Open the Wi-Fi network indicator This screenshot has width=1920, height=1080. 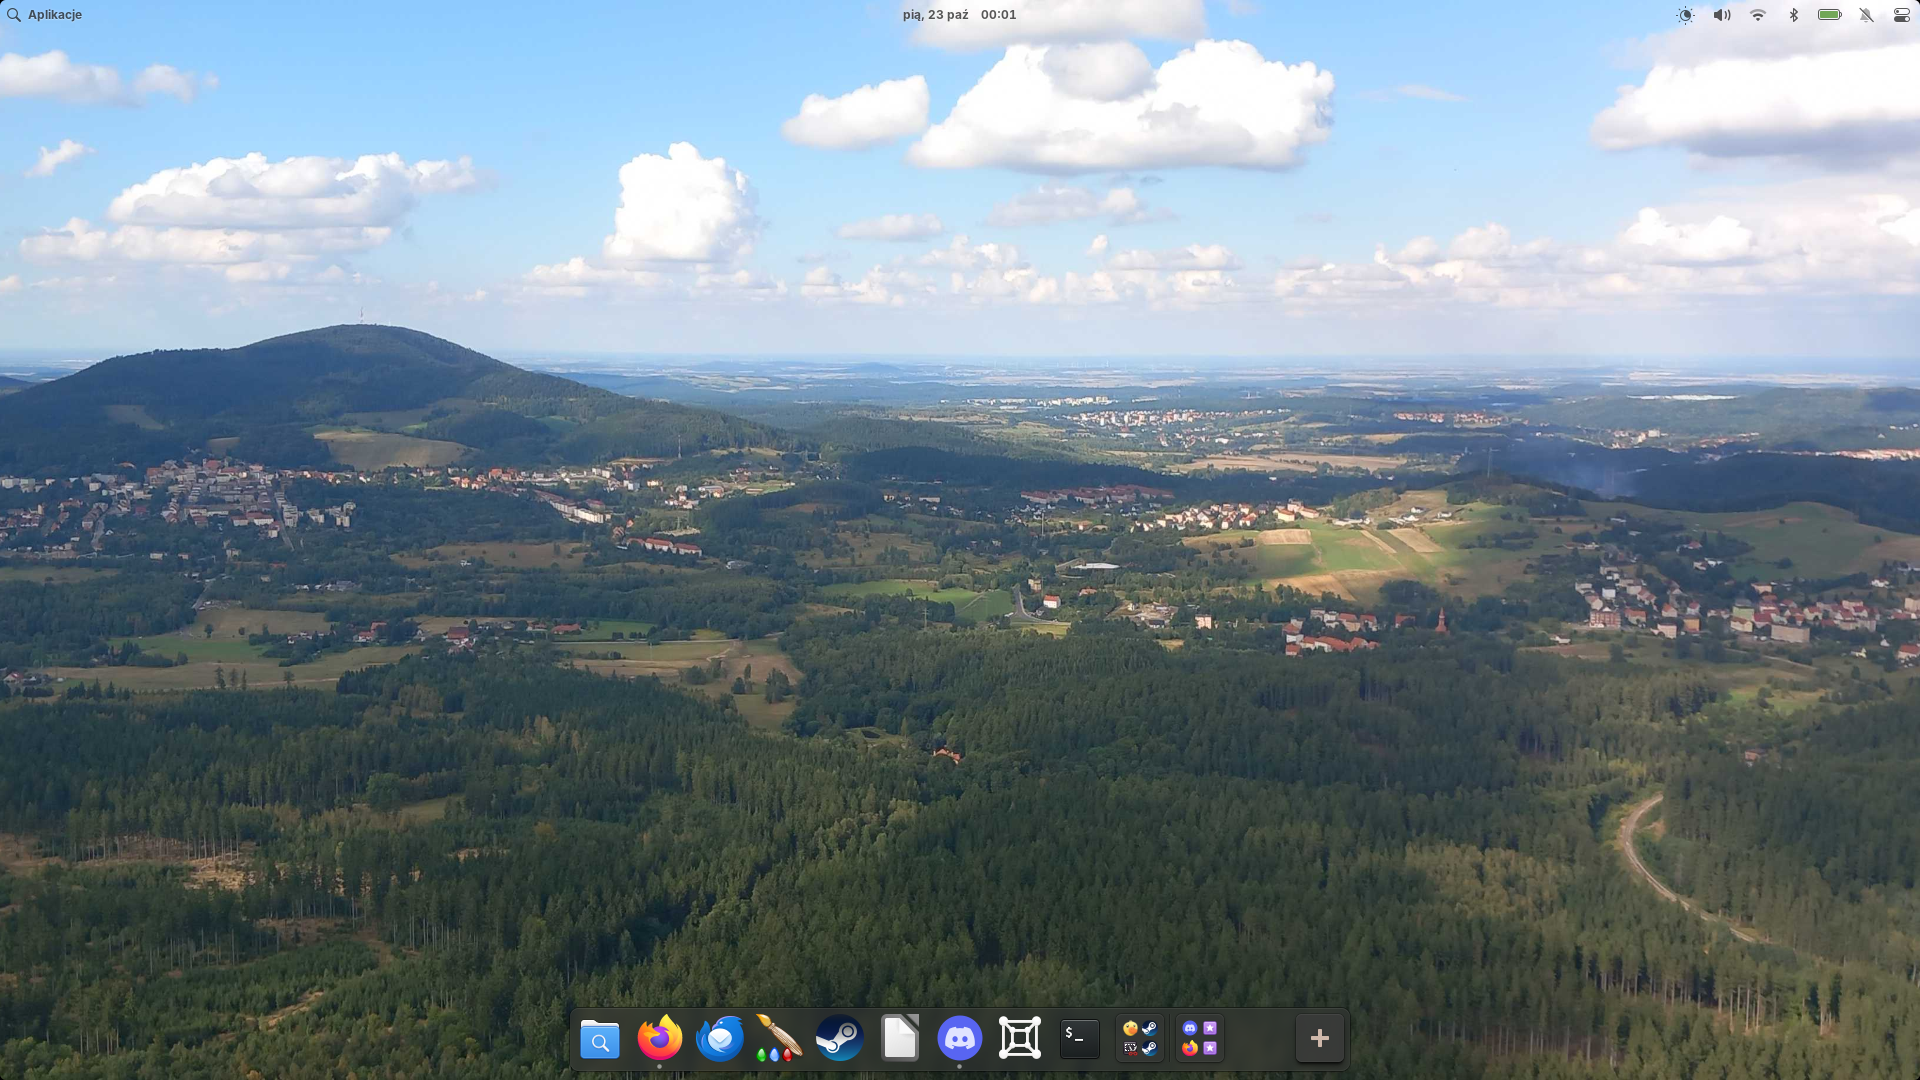(x=1758, y=15)
